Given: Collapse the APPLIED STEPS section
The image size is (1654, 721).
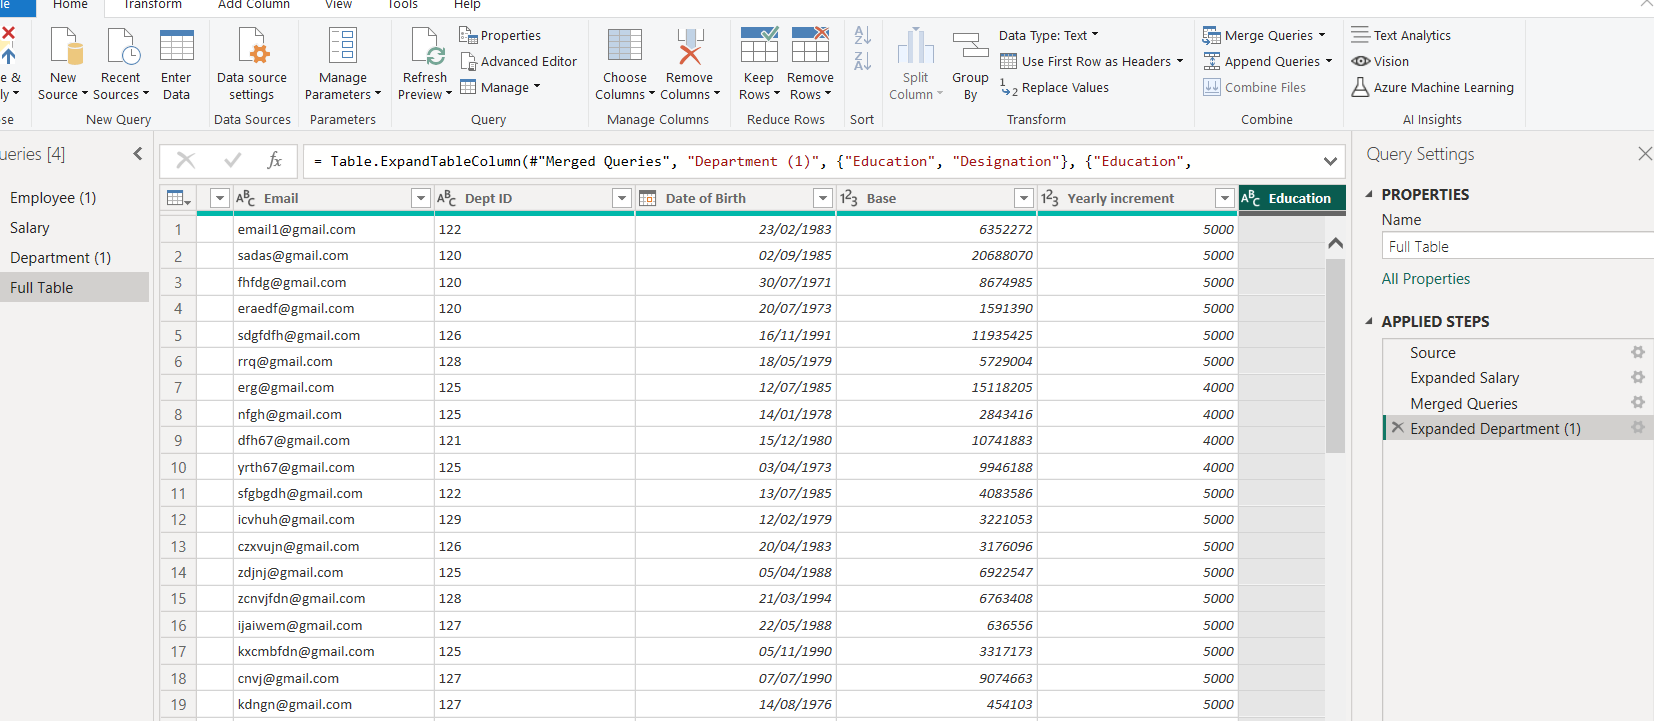Looking at the screenshot, I should point(1369,321).
